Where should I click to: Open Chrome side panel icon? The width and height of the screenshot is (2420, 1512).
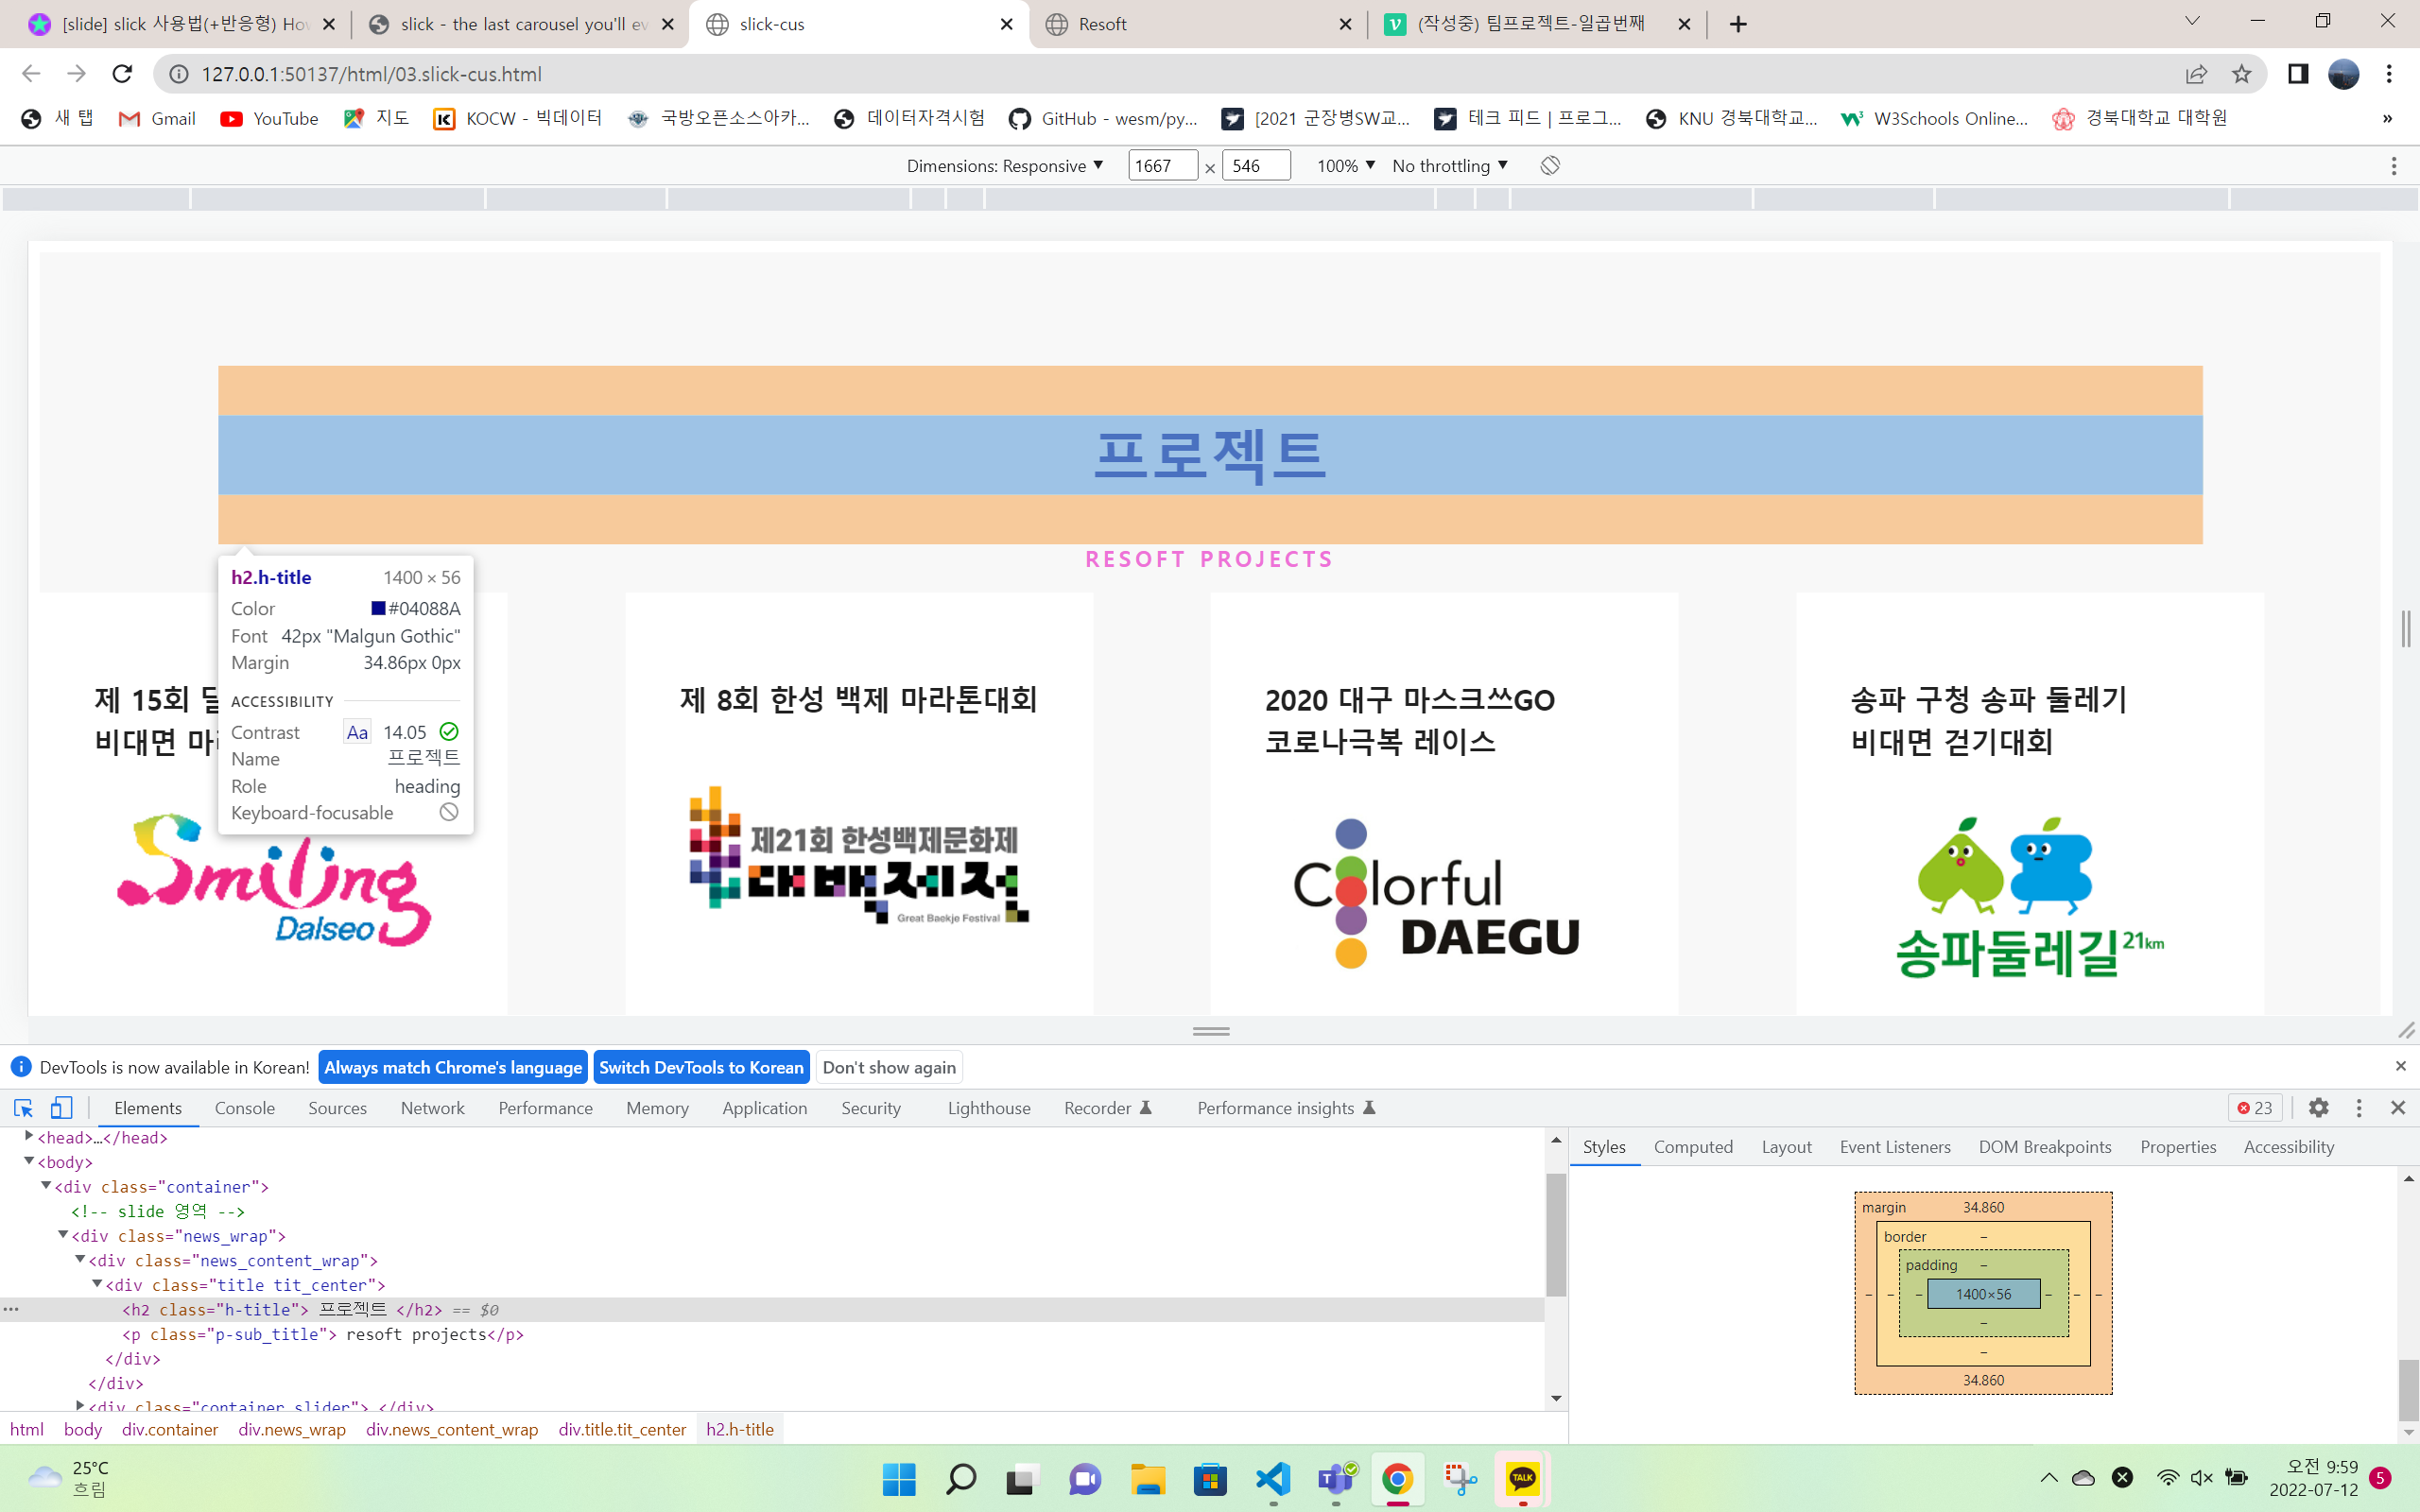2297,74
